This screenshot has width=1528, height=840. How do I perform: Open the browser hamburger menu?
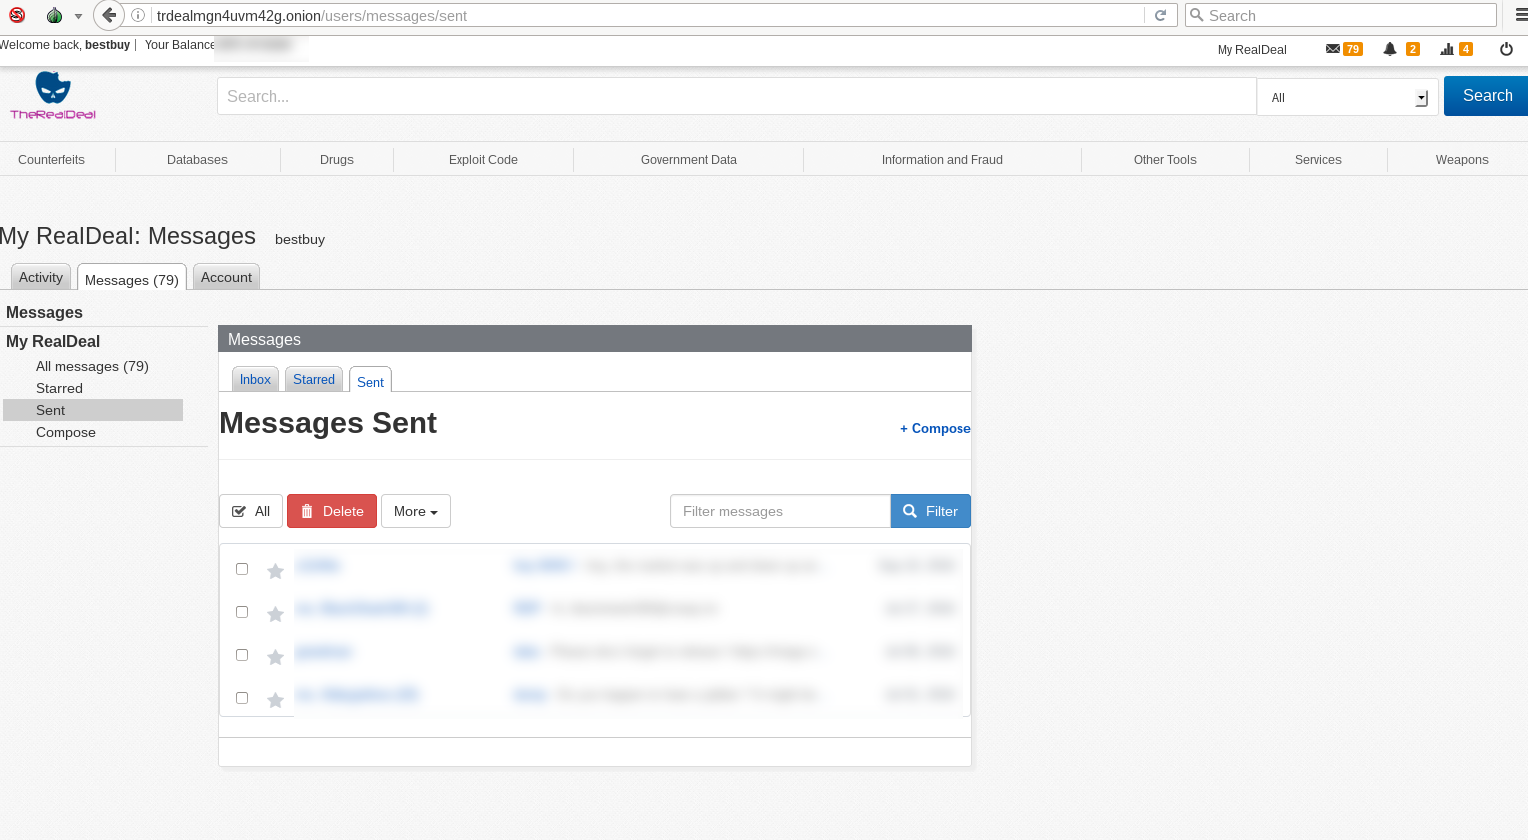coord(1520,15)
